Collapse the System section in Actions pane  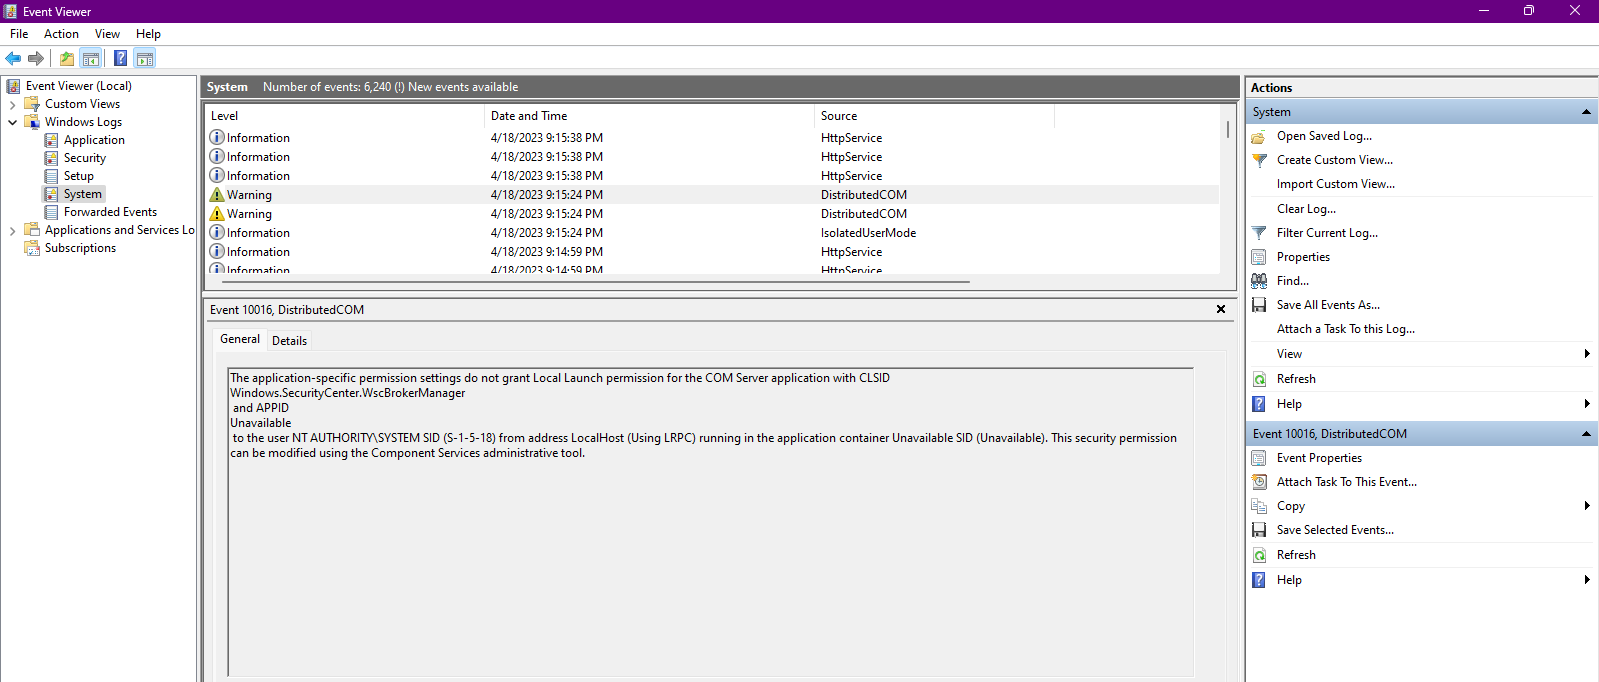pyautogui.click(x=1586, y=112)
